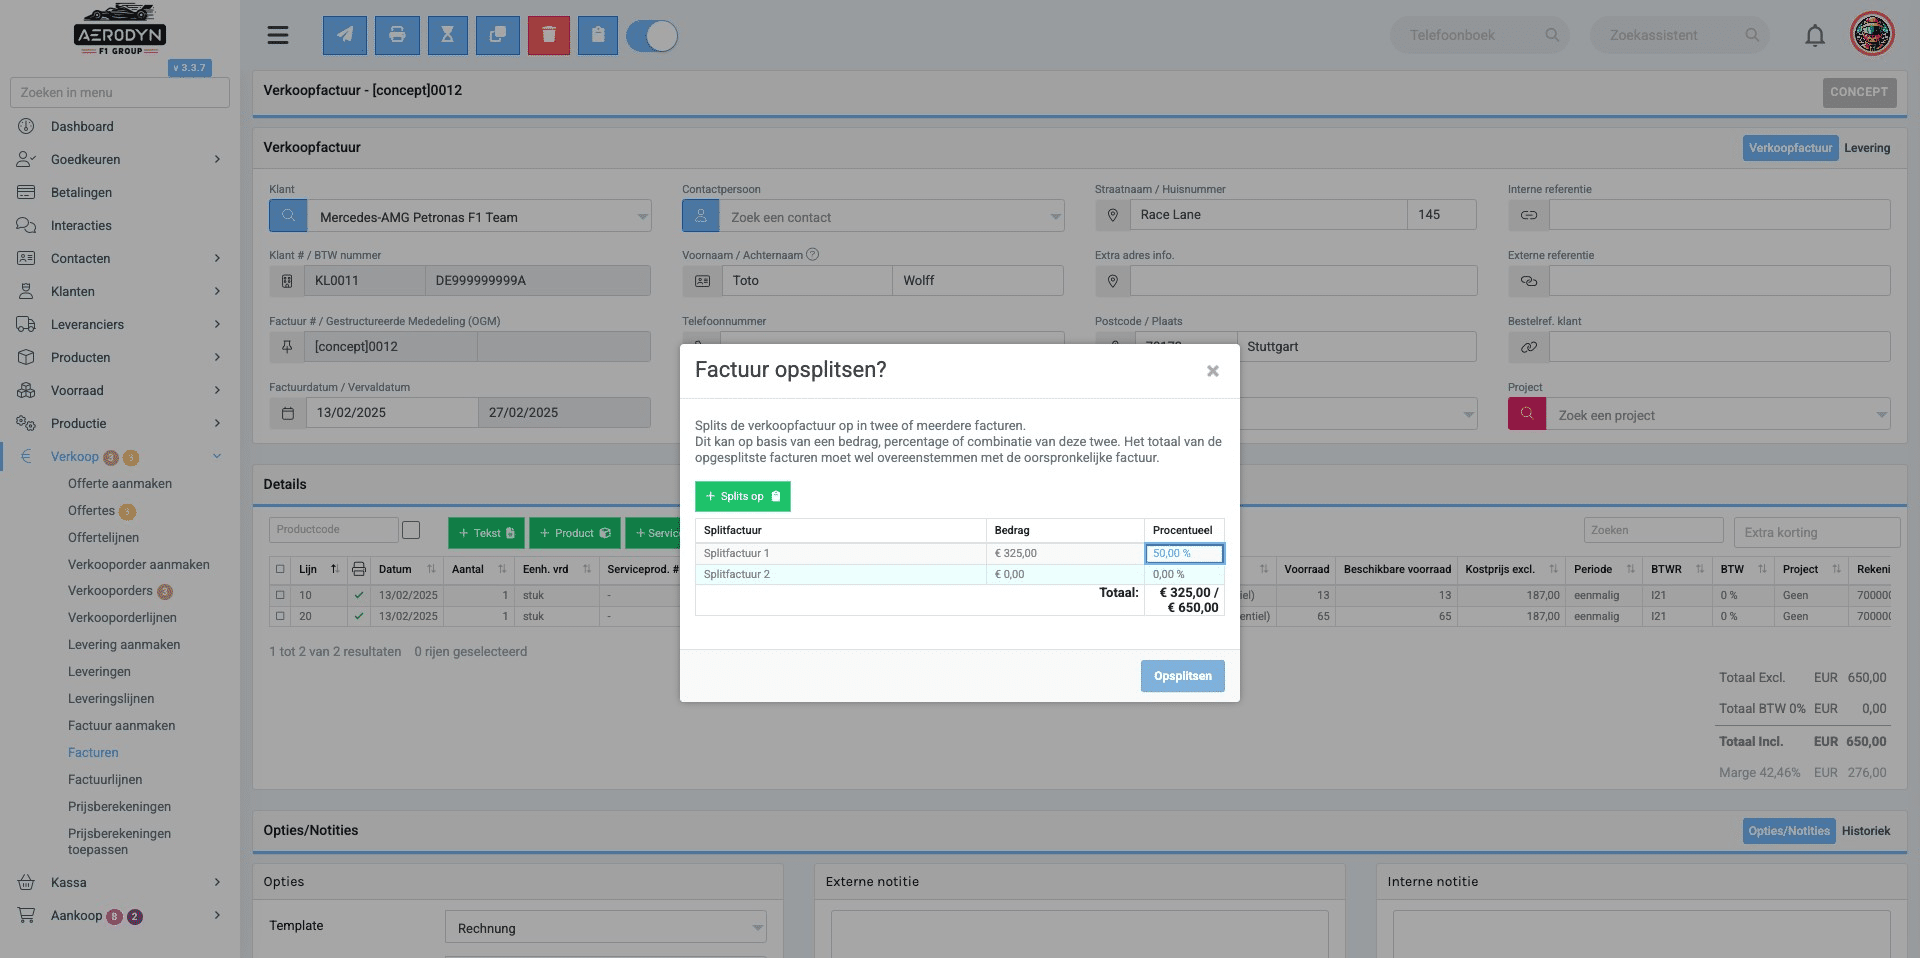Image resolution: width=1920 pixels, height=958 pixels.
Task: Click the Splitfactuur 1 percentage field
Action: click(x=1184, y=553)
